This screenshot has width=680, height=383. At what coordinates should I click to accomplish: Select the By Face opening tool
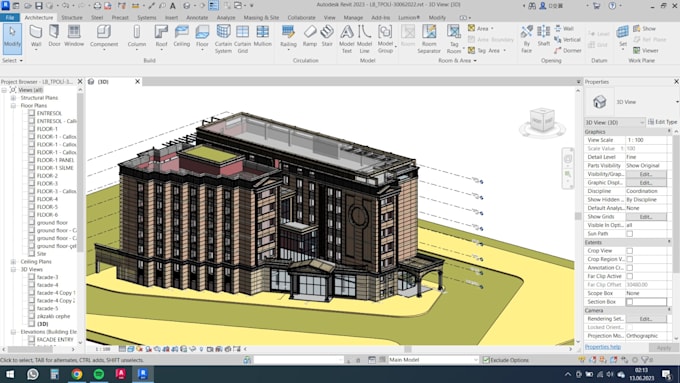click(x=526, y=38)
